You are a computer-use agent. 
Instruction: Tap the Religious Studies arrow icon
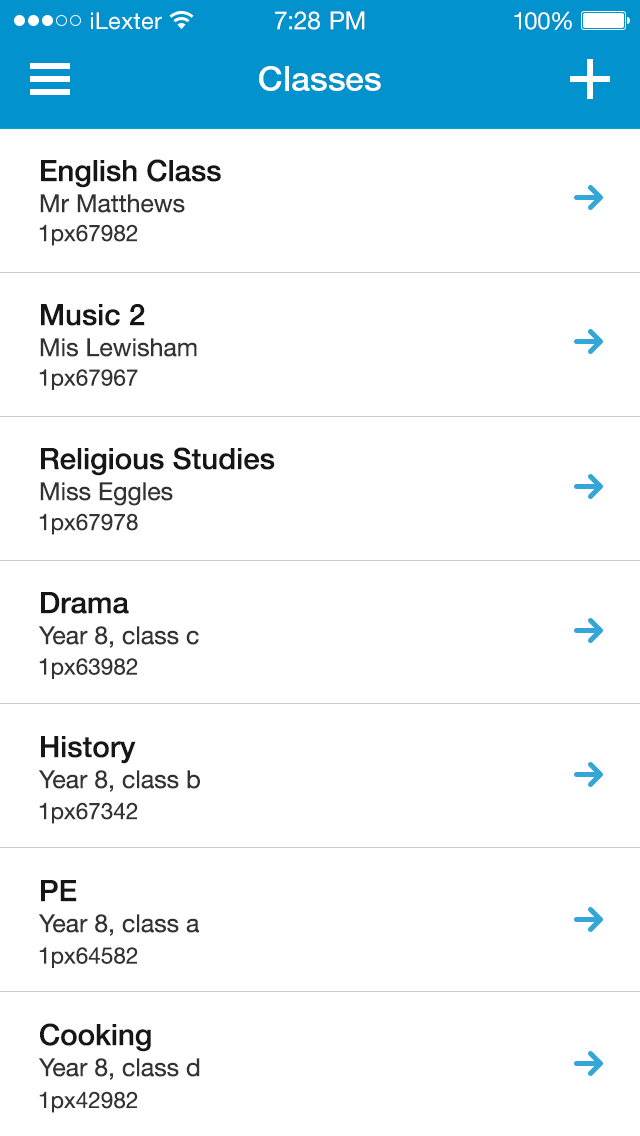[x=589, y=486]
